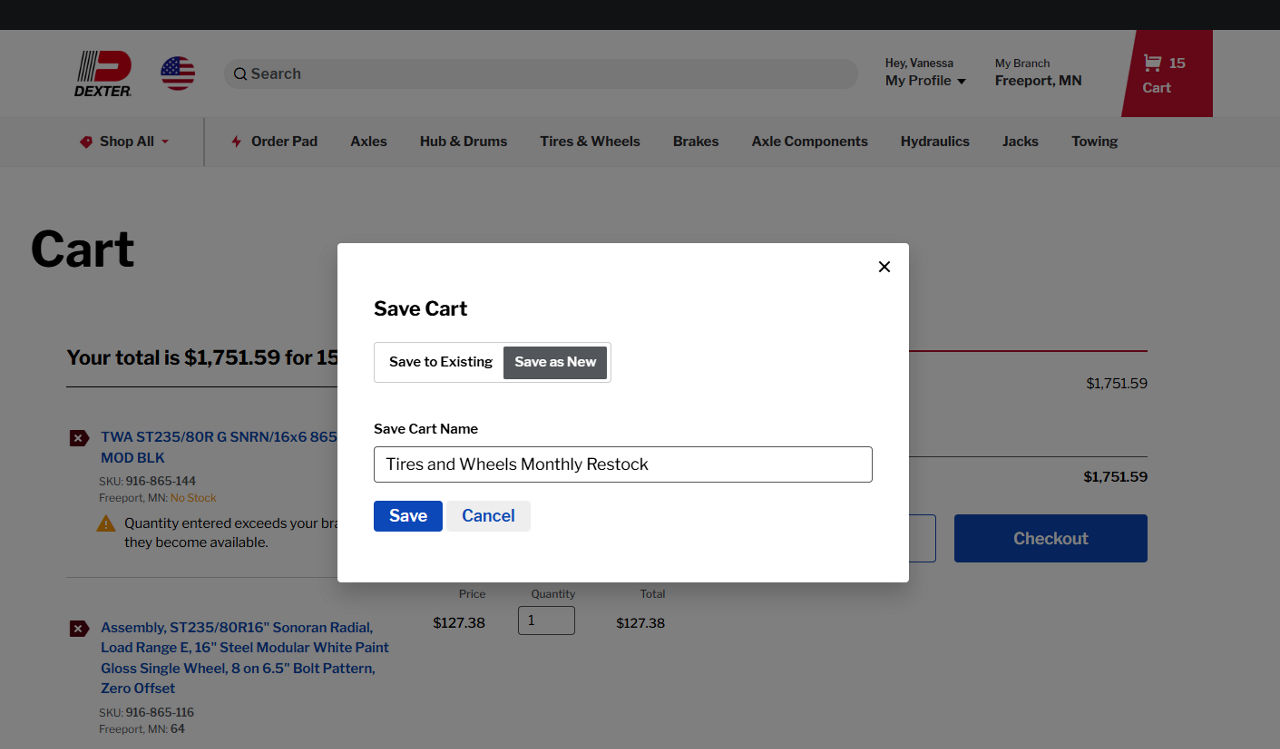Open the Towing category

pos(1095,142)
